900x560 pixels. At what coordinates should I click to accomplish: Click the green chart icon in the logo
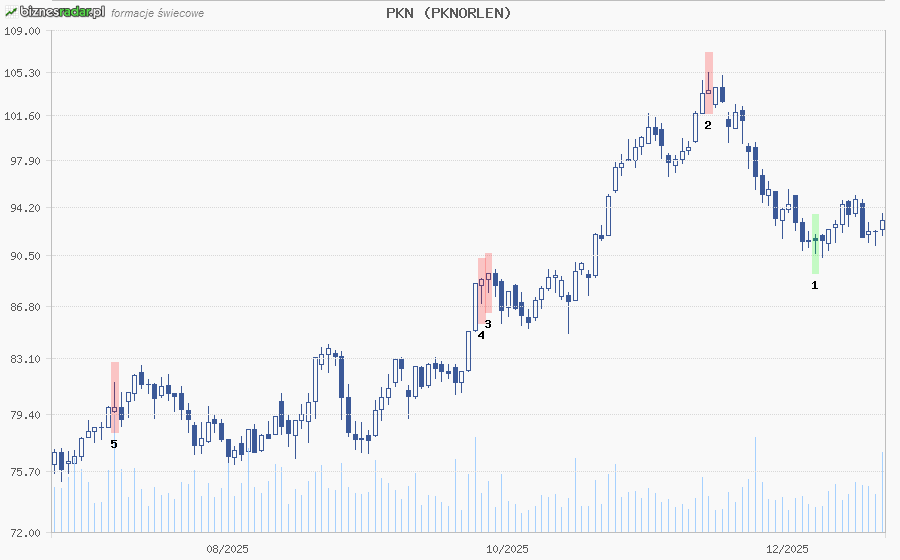click(x=10, y=12)
